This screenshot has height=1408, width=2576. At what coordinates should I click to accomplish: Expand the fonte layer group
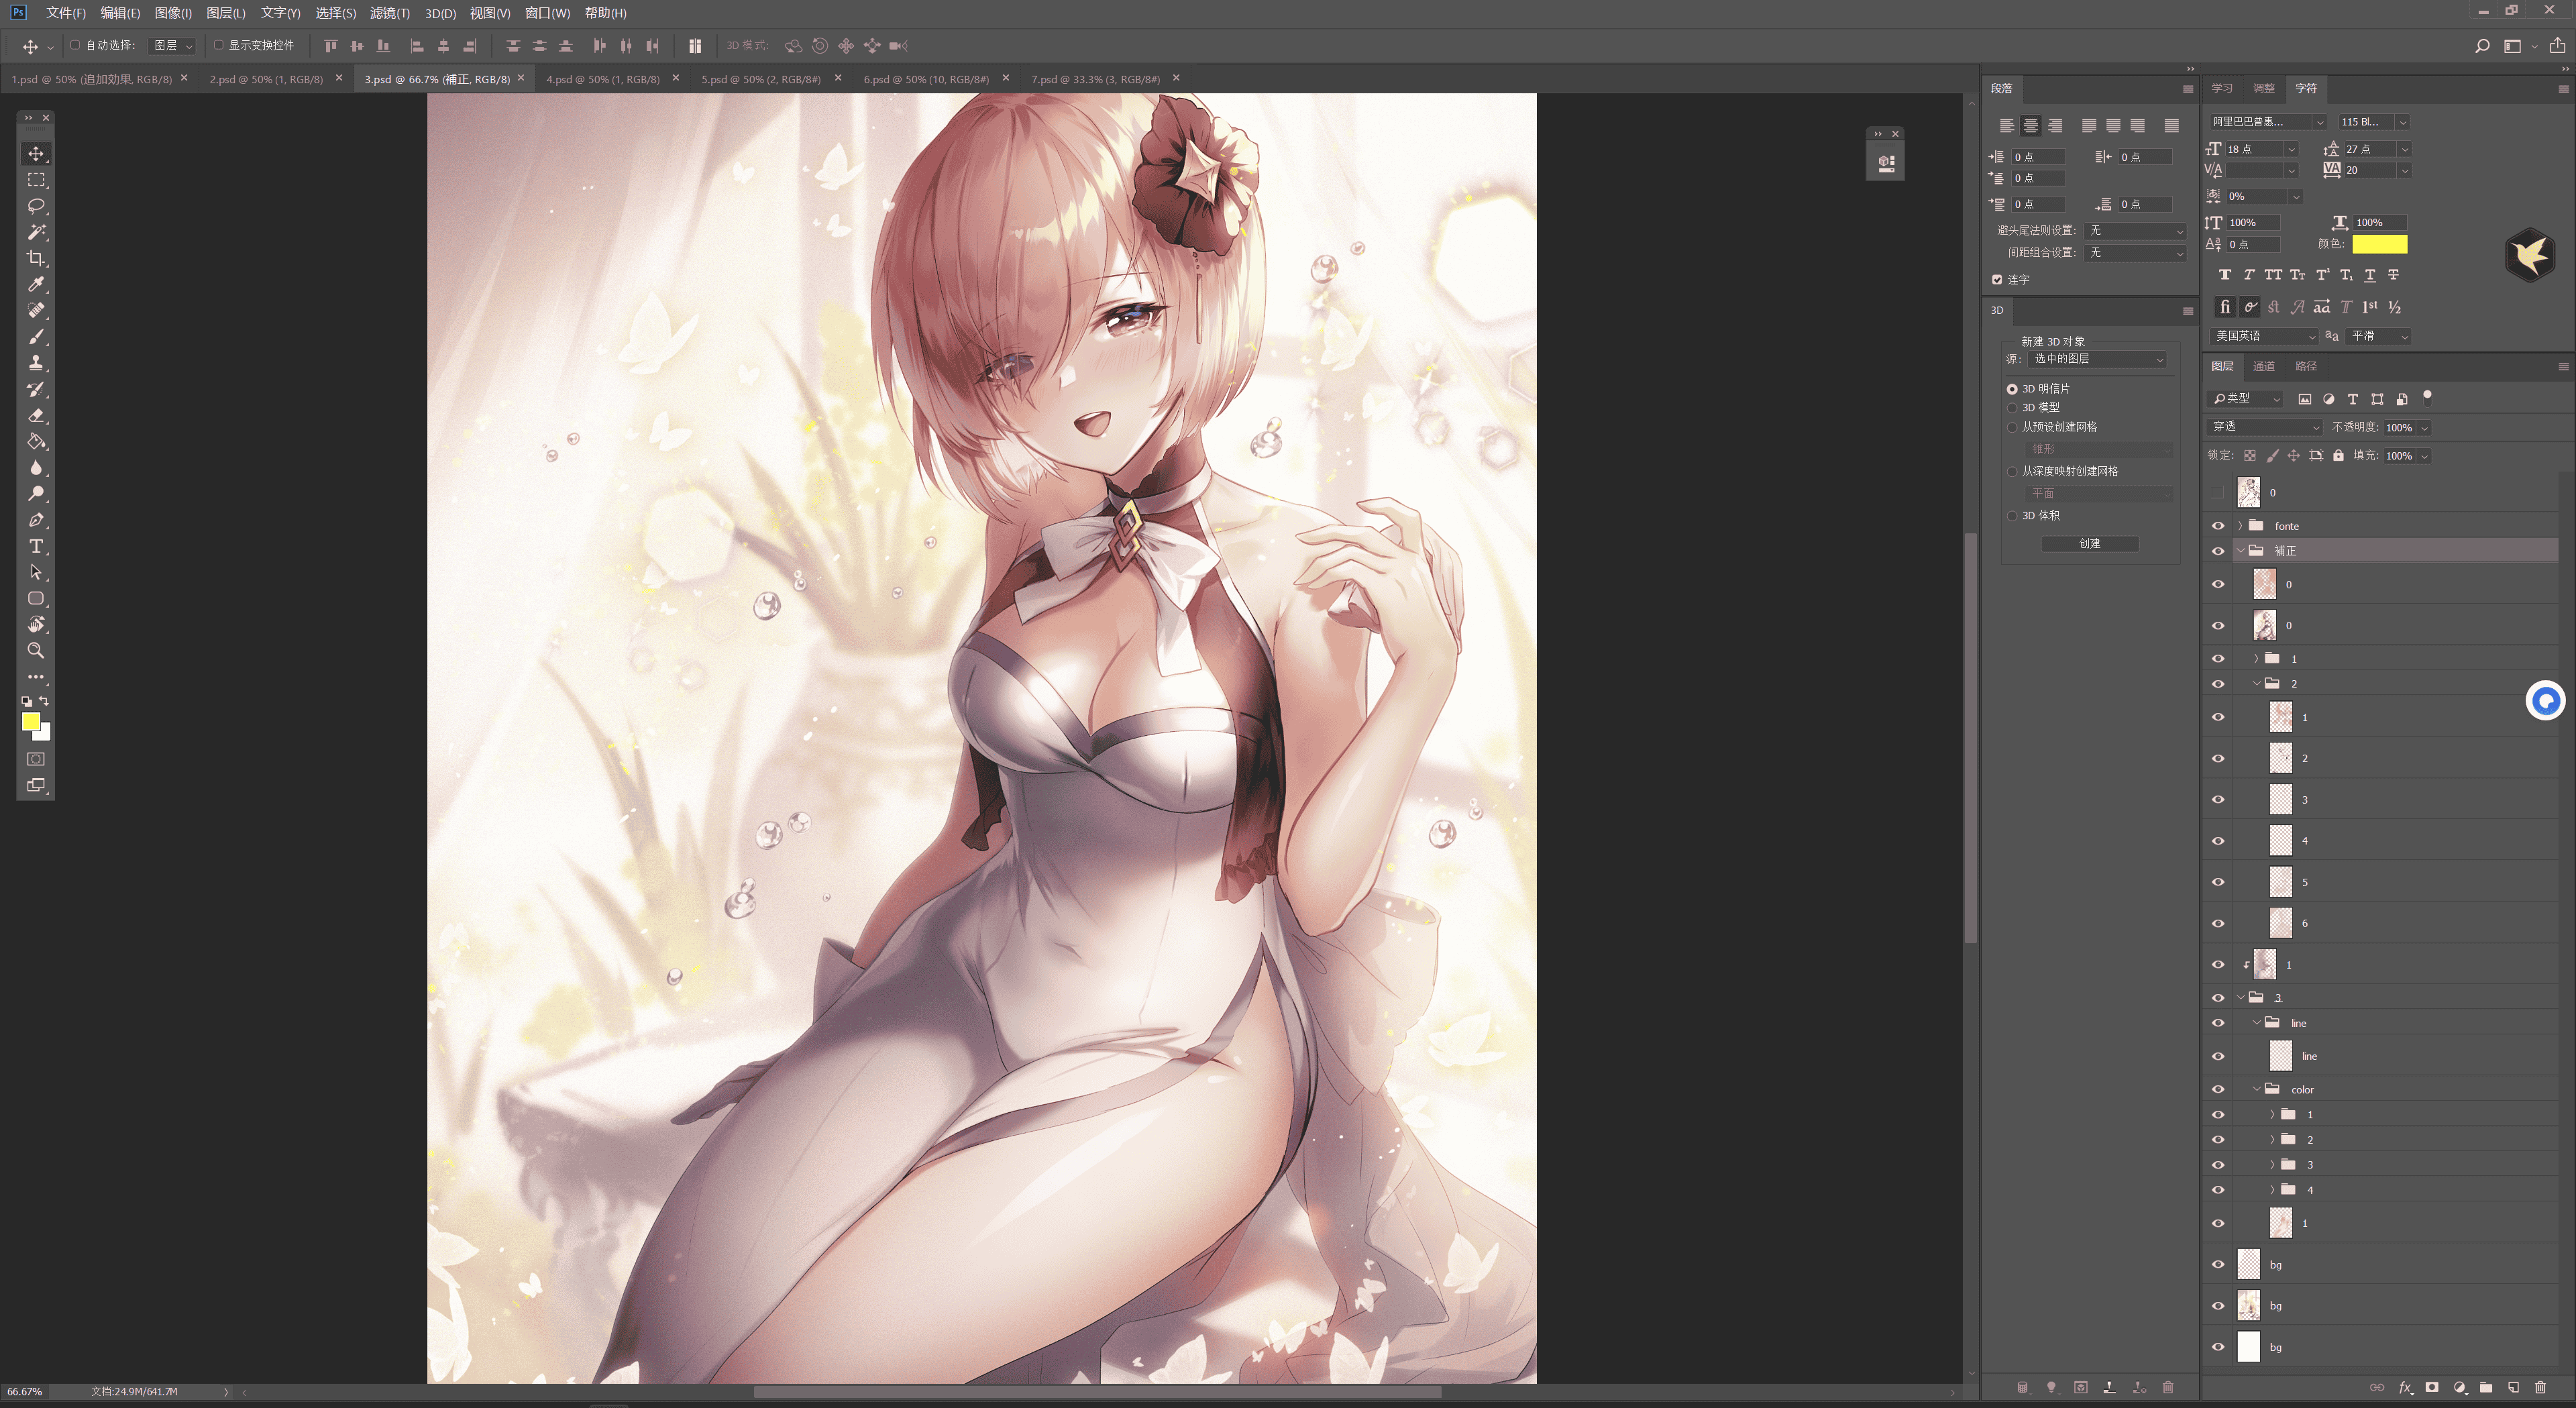(x=2240, y=526)
